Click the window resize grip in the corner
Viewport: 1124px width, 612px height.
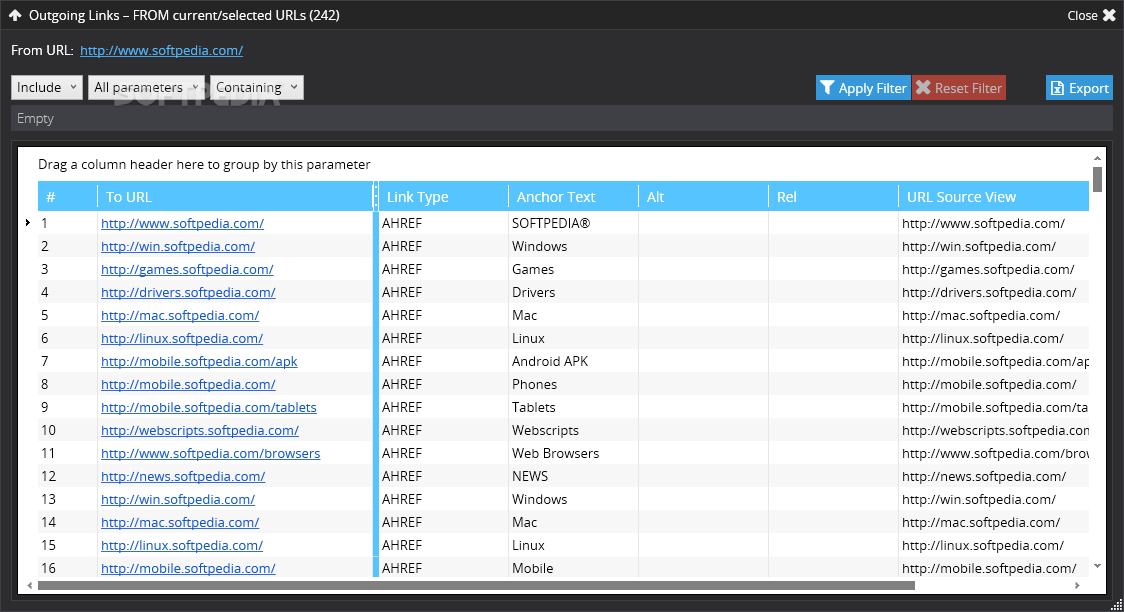[1116, 605]
